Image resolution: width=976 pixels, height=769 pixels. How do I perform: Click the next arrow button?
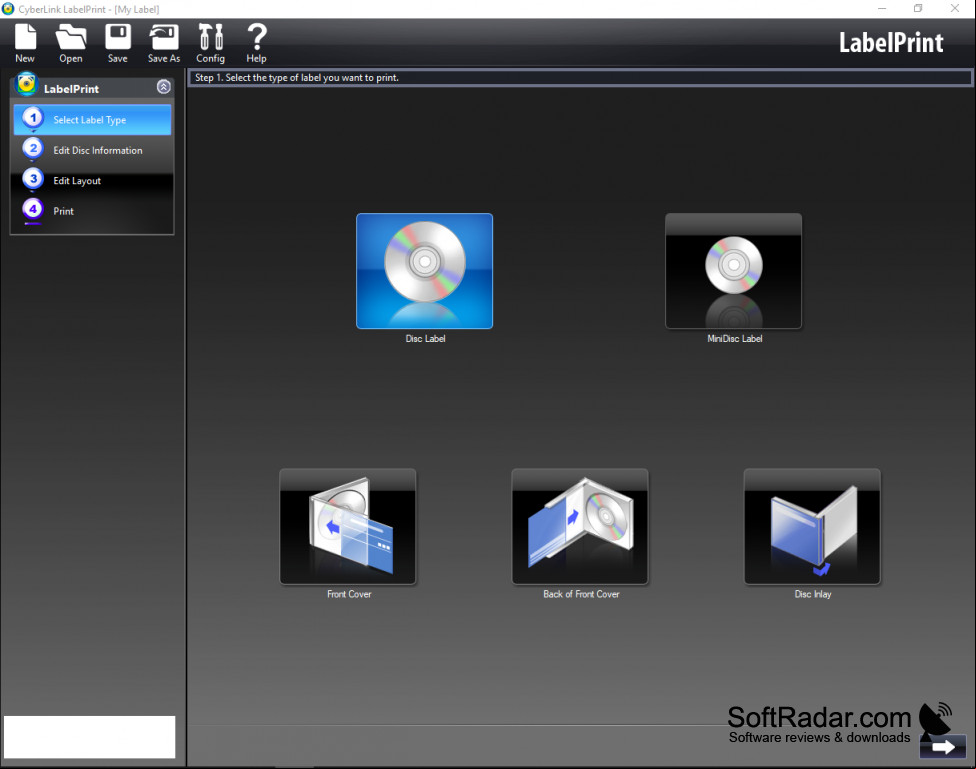(942, 747)
